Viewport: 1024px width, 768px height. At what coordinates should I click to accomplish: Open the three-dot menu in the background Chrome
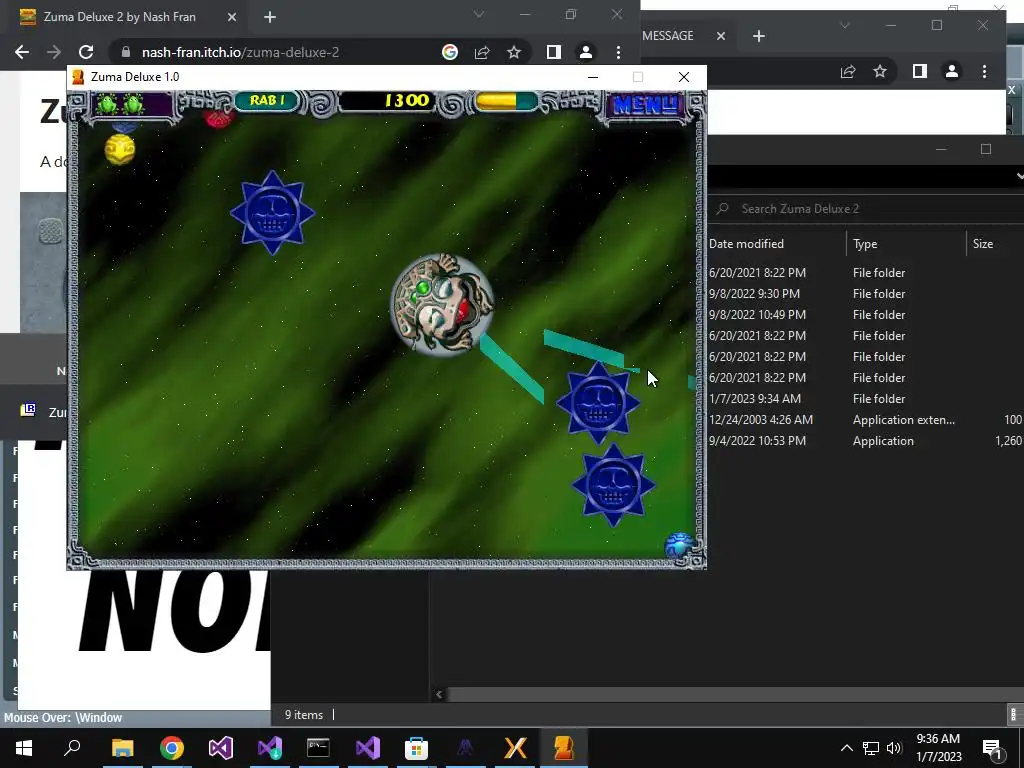984,71
